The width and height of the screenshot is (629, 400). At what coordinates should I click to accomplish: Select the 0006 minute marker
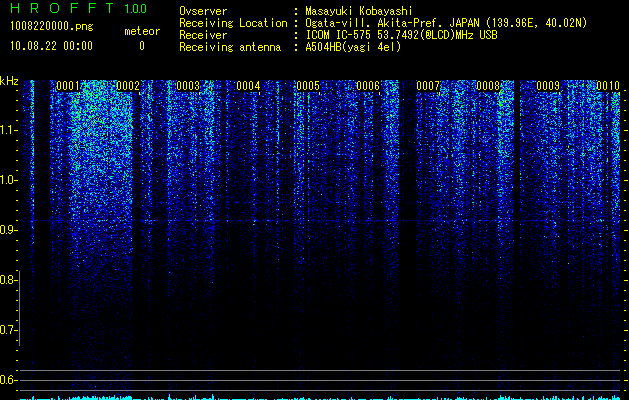pyautogui.click(x=368, y=86)
